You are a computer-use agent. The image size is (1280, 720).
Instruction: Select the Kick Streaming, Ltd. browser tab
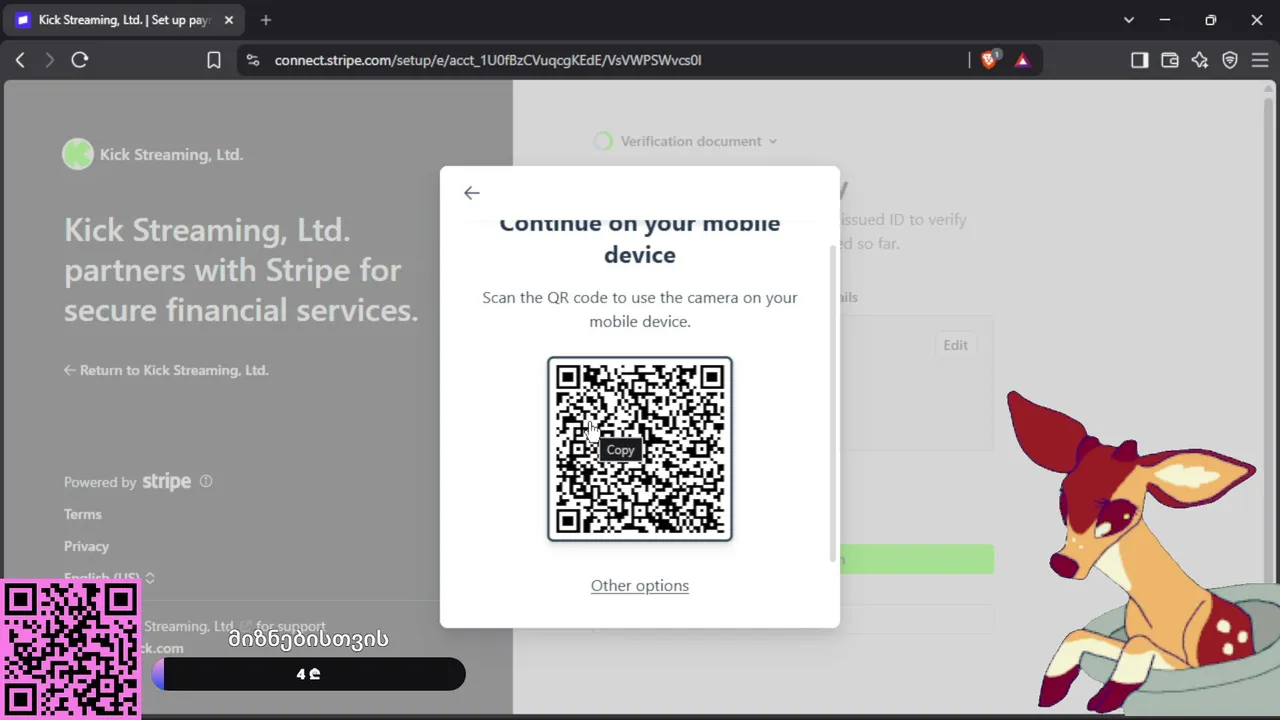coord(125,20)
